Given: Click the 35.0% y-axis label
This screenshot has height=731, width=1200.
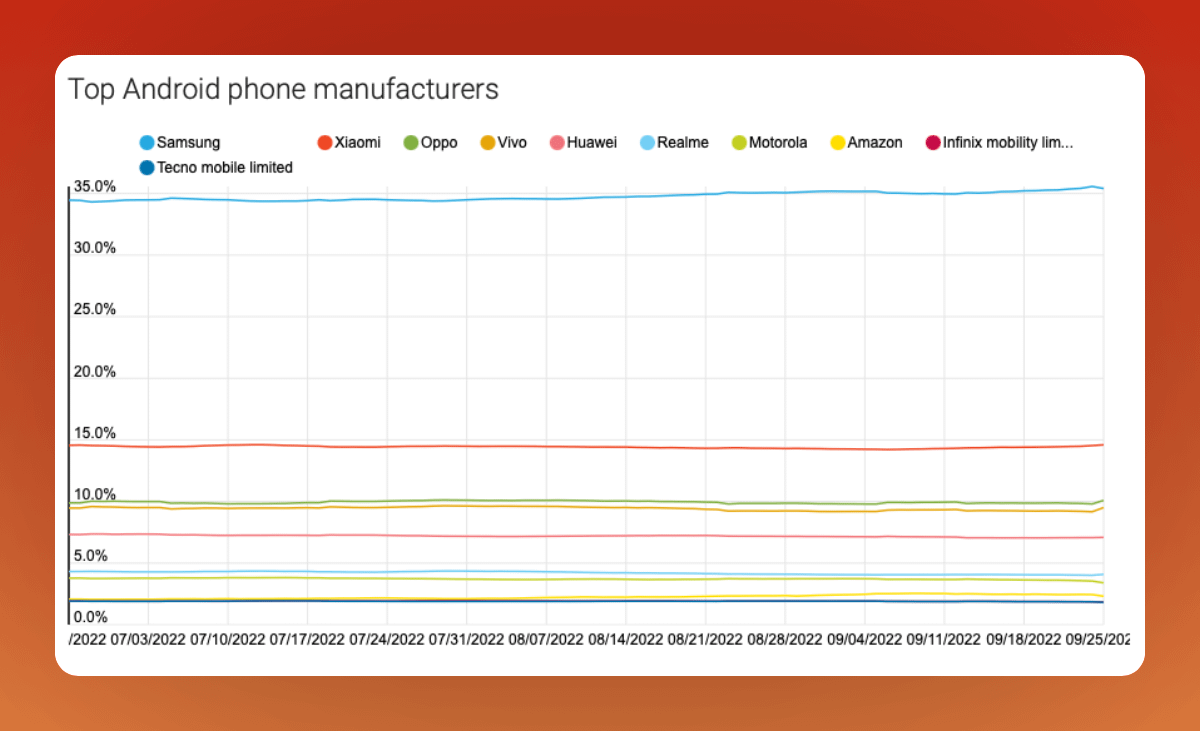Looking at the screenshot, I should click(94, 187).
